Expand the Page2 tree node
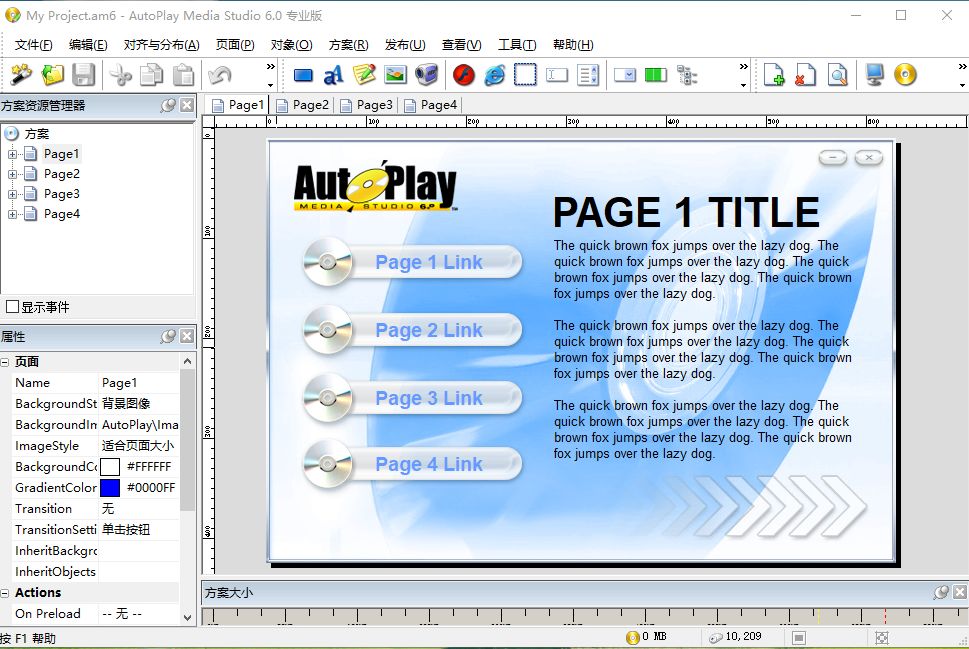Screen dimensions: 969x649 [x=13, y=174]
